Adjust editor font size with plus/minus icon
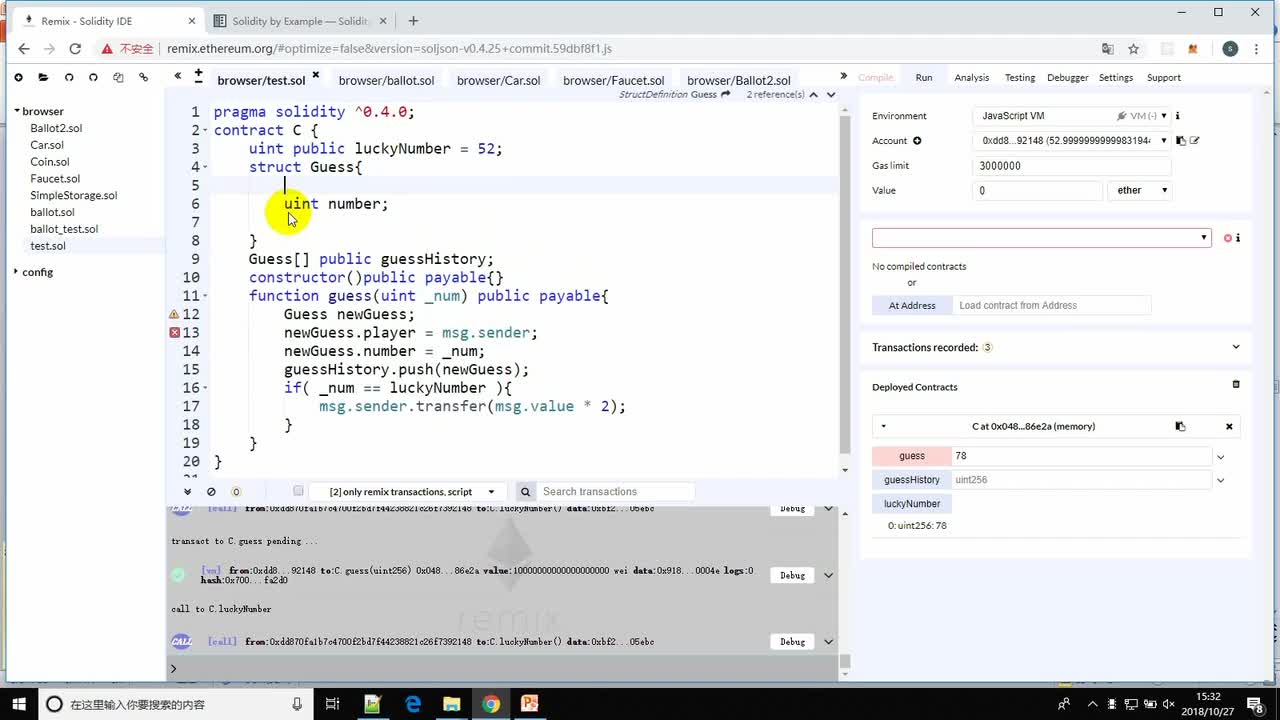This screenshot has width=1280, height=720. [x=198, y=75]
